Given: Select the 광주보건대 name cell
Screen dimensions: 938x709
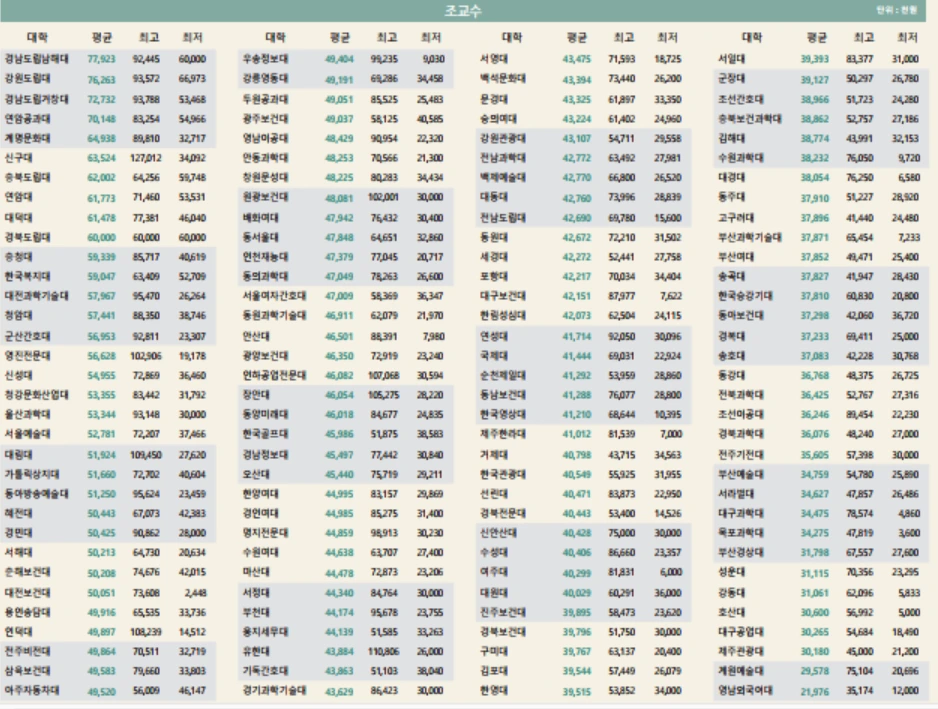Looking at the screenshot, I should [266, 119].
